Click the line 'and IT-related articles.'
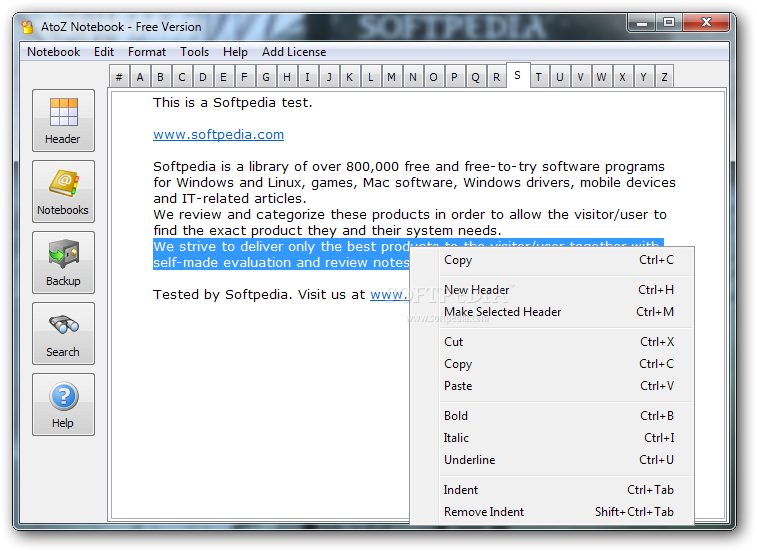The width and height of the screenshot is (757, 551). (x=230, y=198)
